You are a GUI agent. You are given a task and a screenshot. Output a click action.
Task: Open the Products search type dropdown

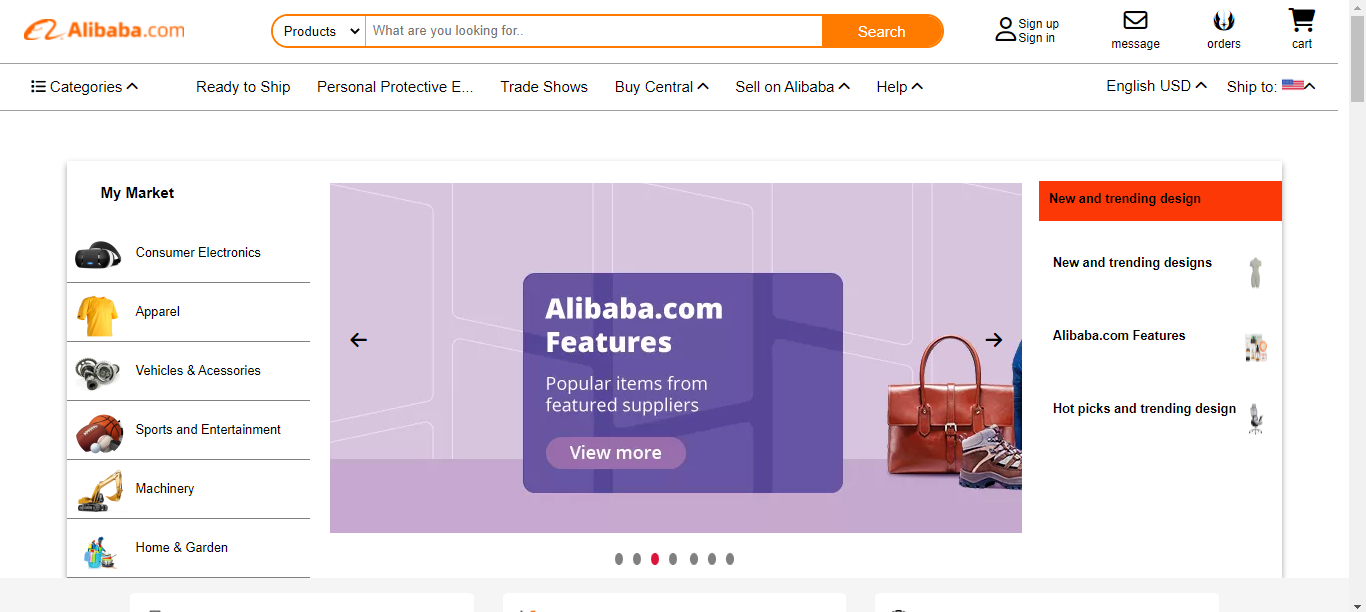point(320,31)
